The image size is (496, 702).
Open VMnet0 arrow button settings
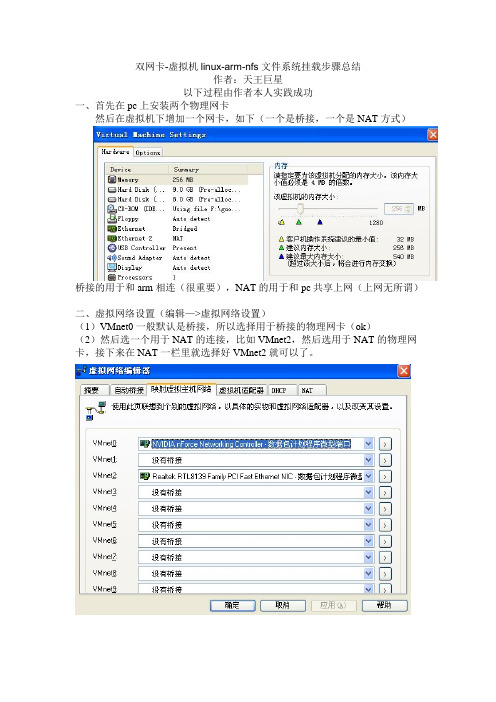coord(385,444)
